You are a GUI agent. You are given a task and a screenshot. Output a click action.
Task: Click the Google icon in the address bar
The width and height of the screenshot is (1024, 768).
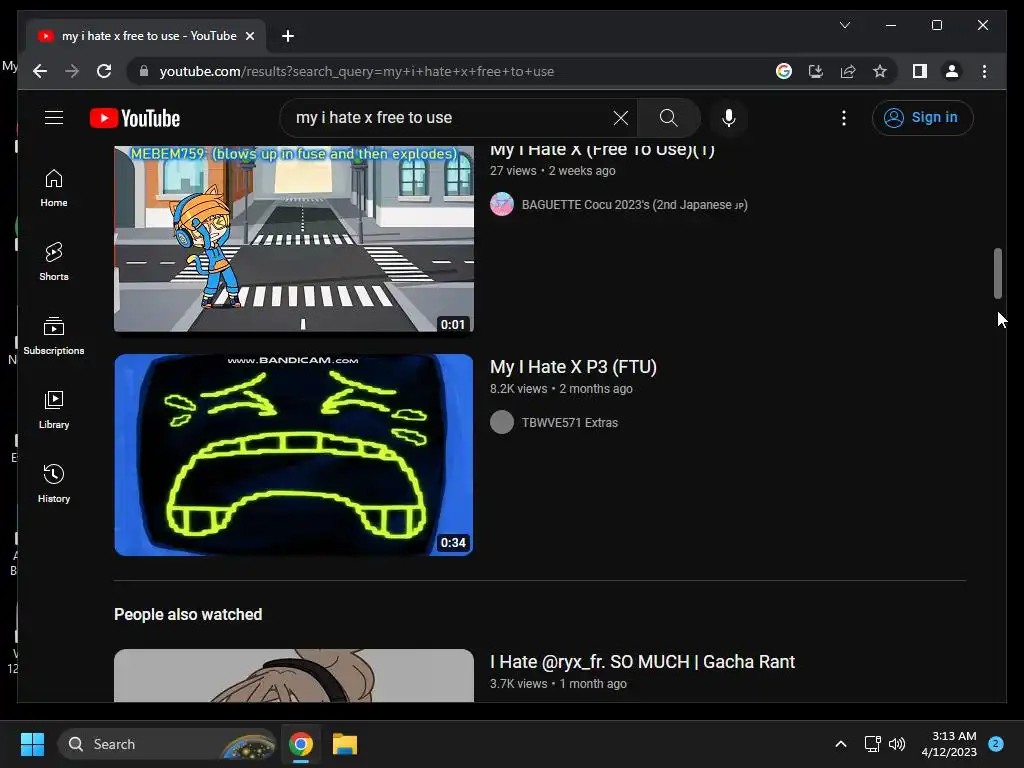point(784,71)
